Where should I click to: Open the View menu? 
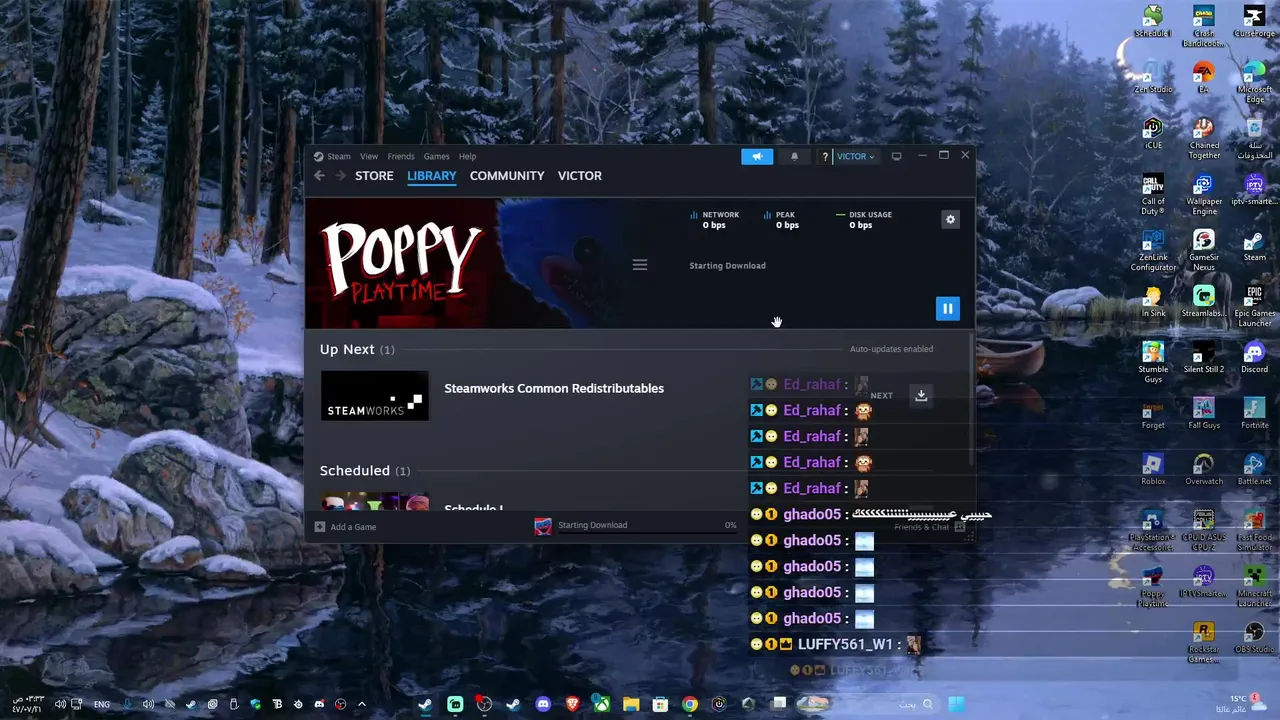pos(369,156)
